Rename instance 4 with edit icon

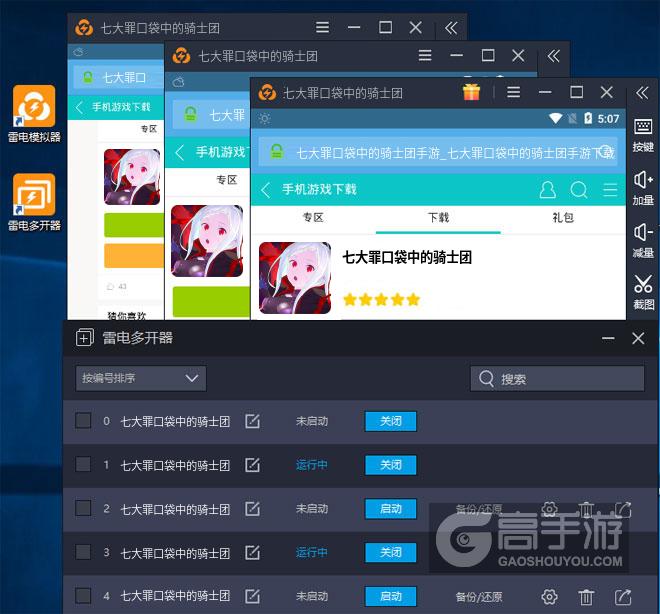click(252, 596)
